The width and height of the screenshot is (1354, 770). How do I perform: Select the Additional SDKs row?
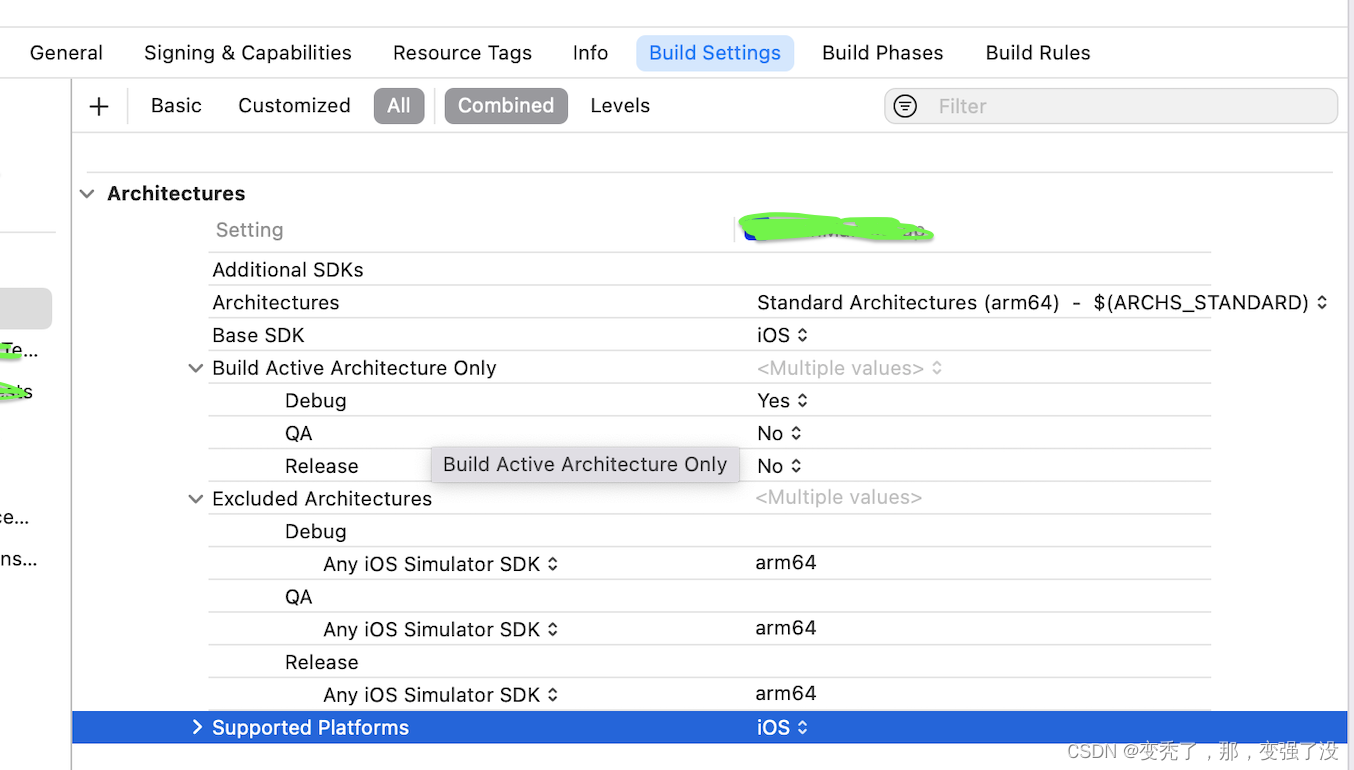(x=709, y=270)
